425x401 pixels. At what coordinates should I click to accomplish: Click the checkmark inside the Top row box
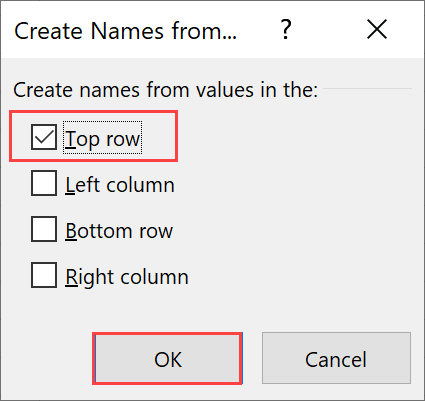44,137
